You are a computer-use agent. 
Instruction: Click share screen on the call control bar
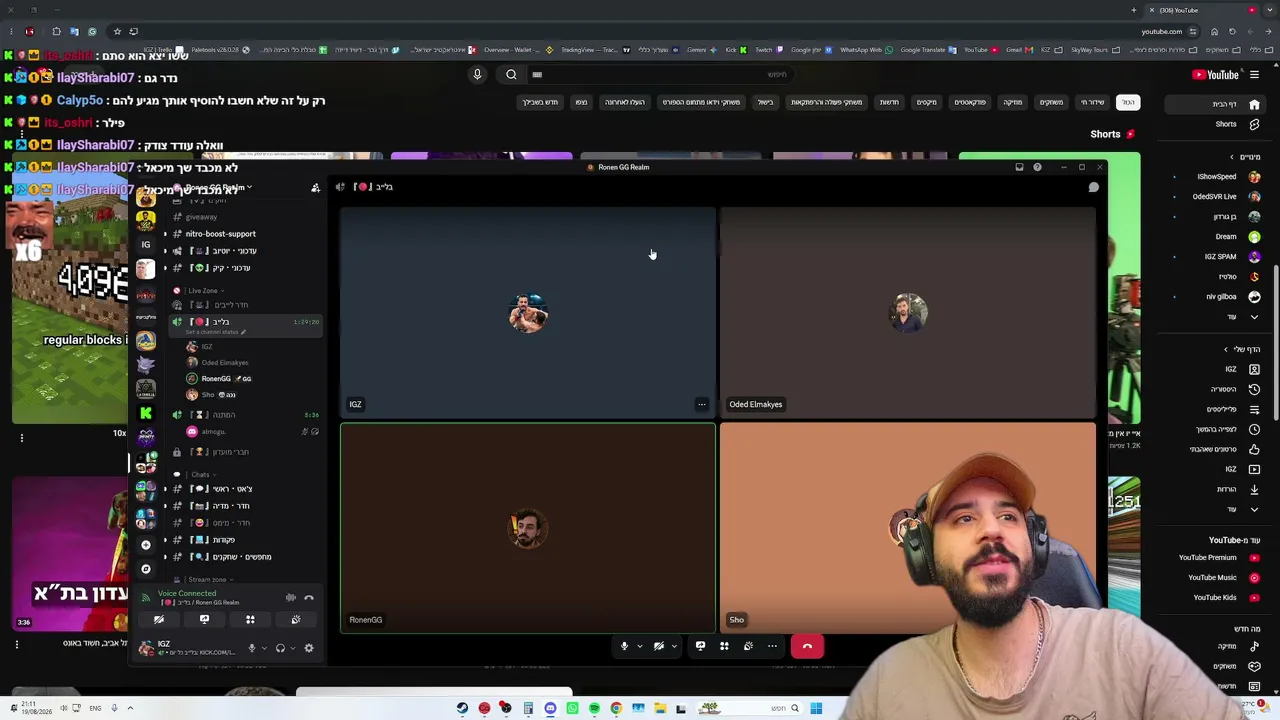click(x=700, y=647)
